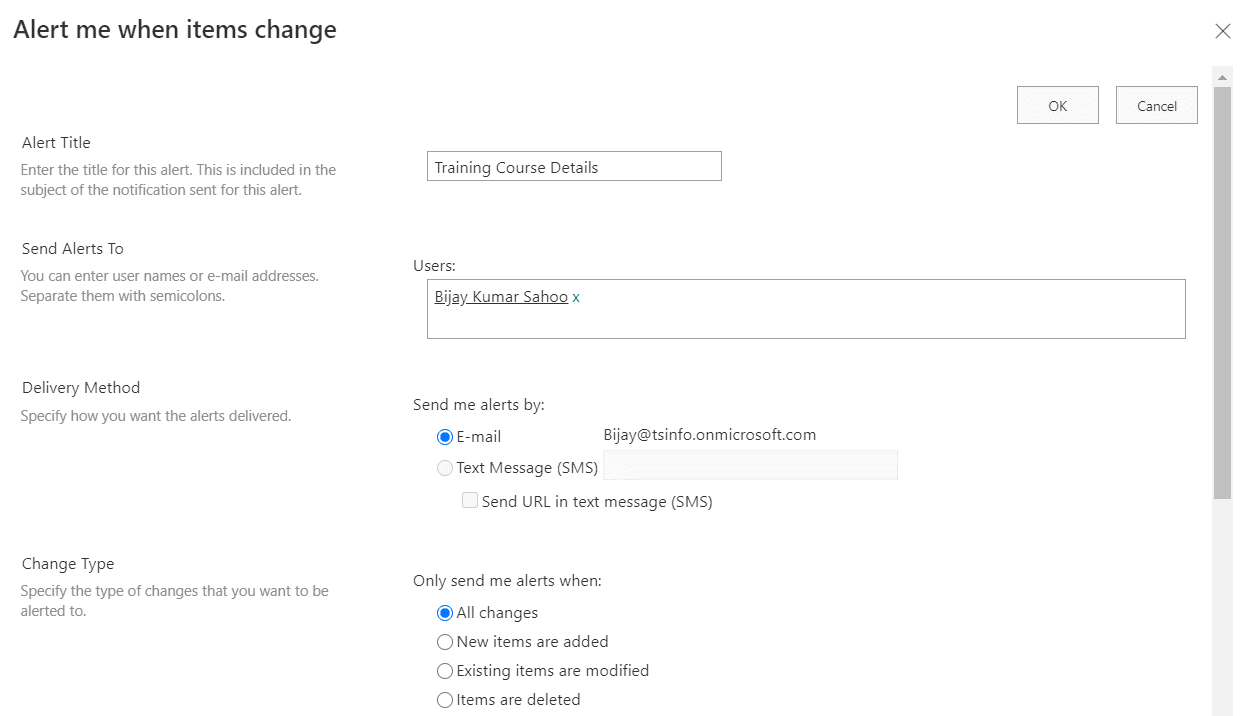The width and height of the screenshot is (1255, 716).
Task: Click the SMS phone number field
Action: pos(750,465)
